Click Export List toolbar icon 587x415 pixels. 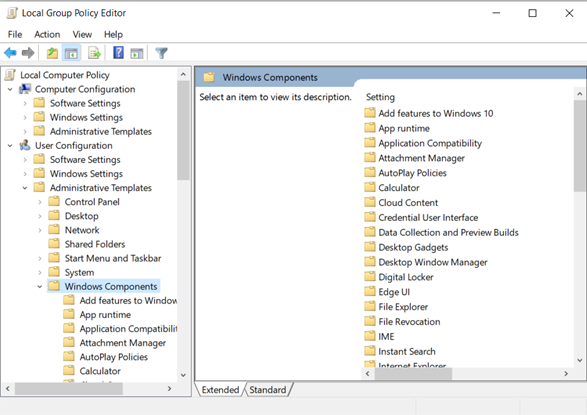pyautogui.click(x=94, y=53)
